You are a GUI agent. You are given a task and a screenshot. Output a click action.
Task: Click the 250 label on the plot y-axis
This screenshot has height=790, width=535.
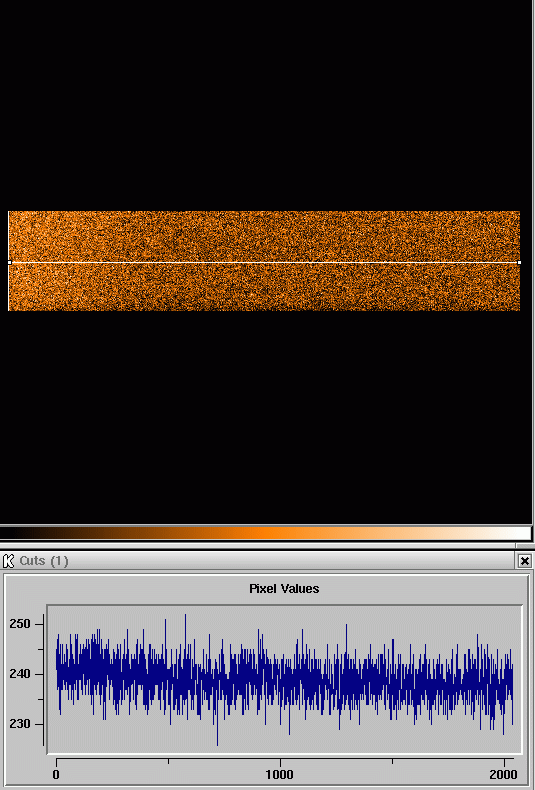tap(20, 624)
